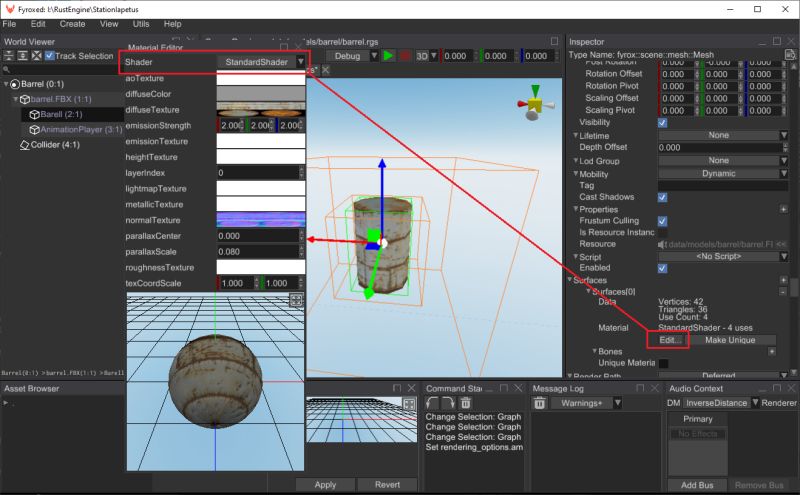This screenshot has width=800, height=495.
Task: Close the barrel.rgs scene tab
Action: coord(326,70)
